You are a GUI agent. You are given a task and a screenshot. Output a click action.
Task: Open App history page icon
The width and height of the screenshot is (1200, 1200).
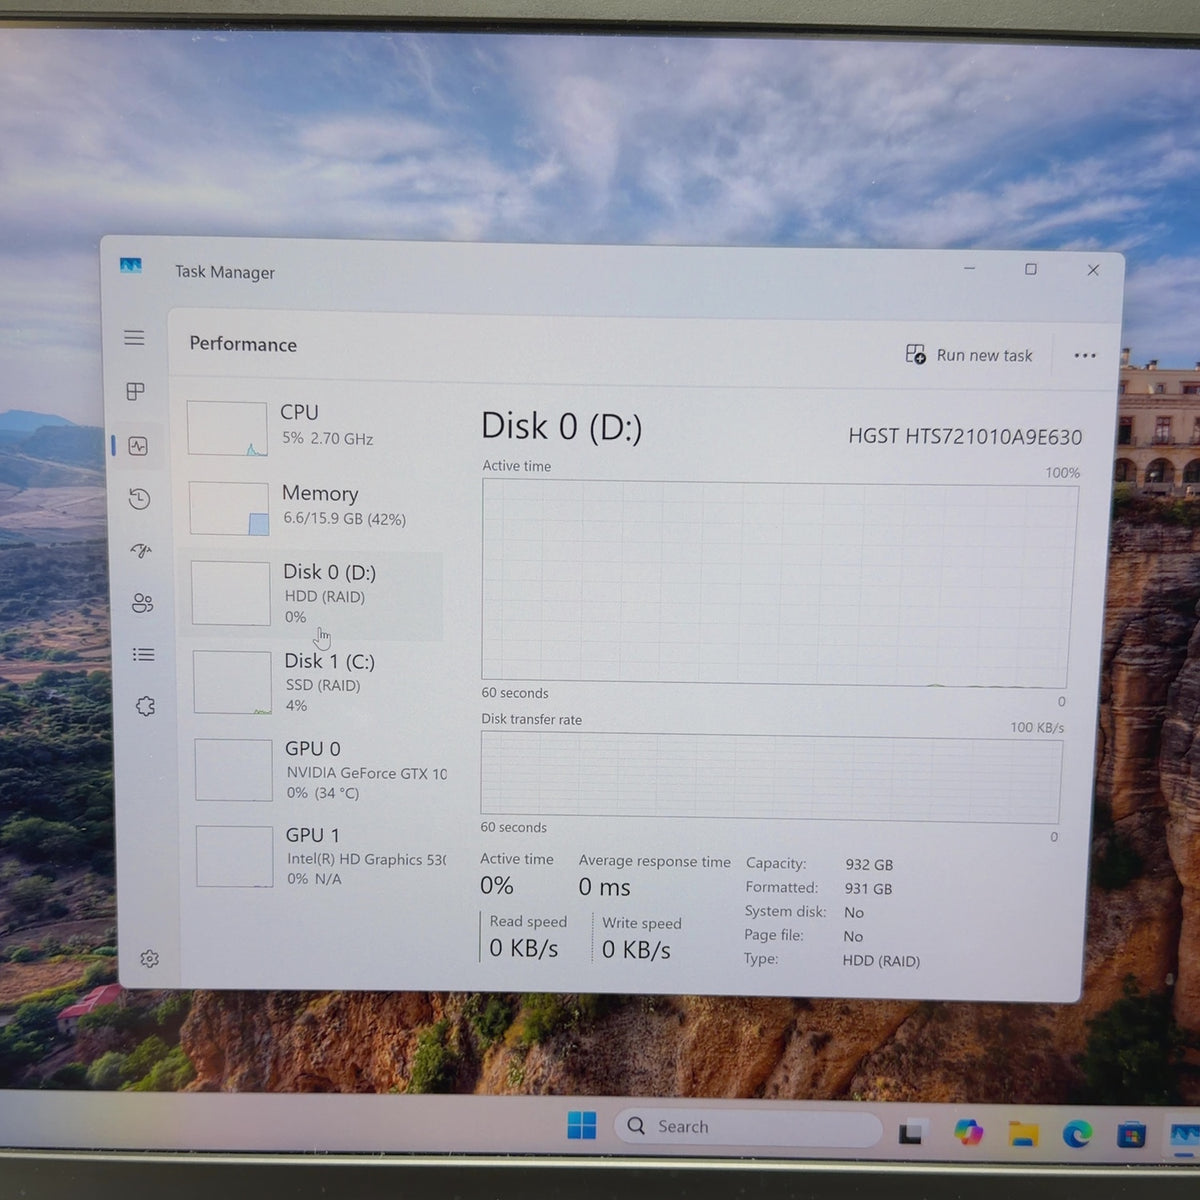tap(140, 499)
